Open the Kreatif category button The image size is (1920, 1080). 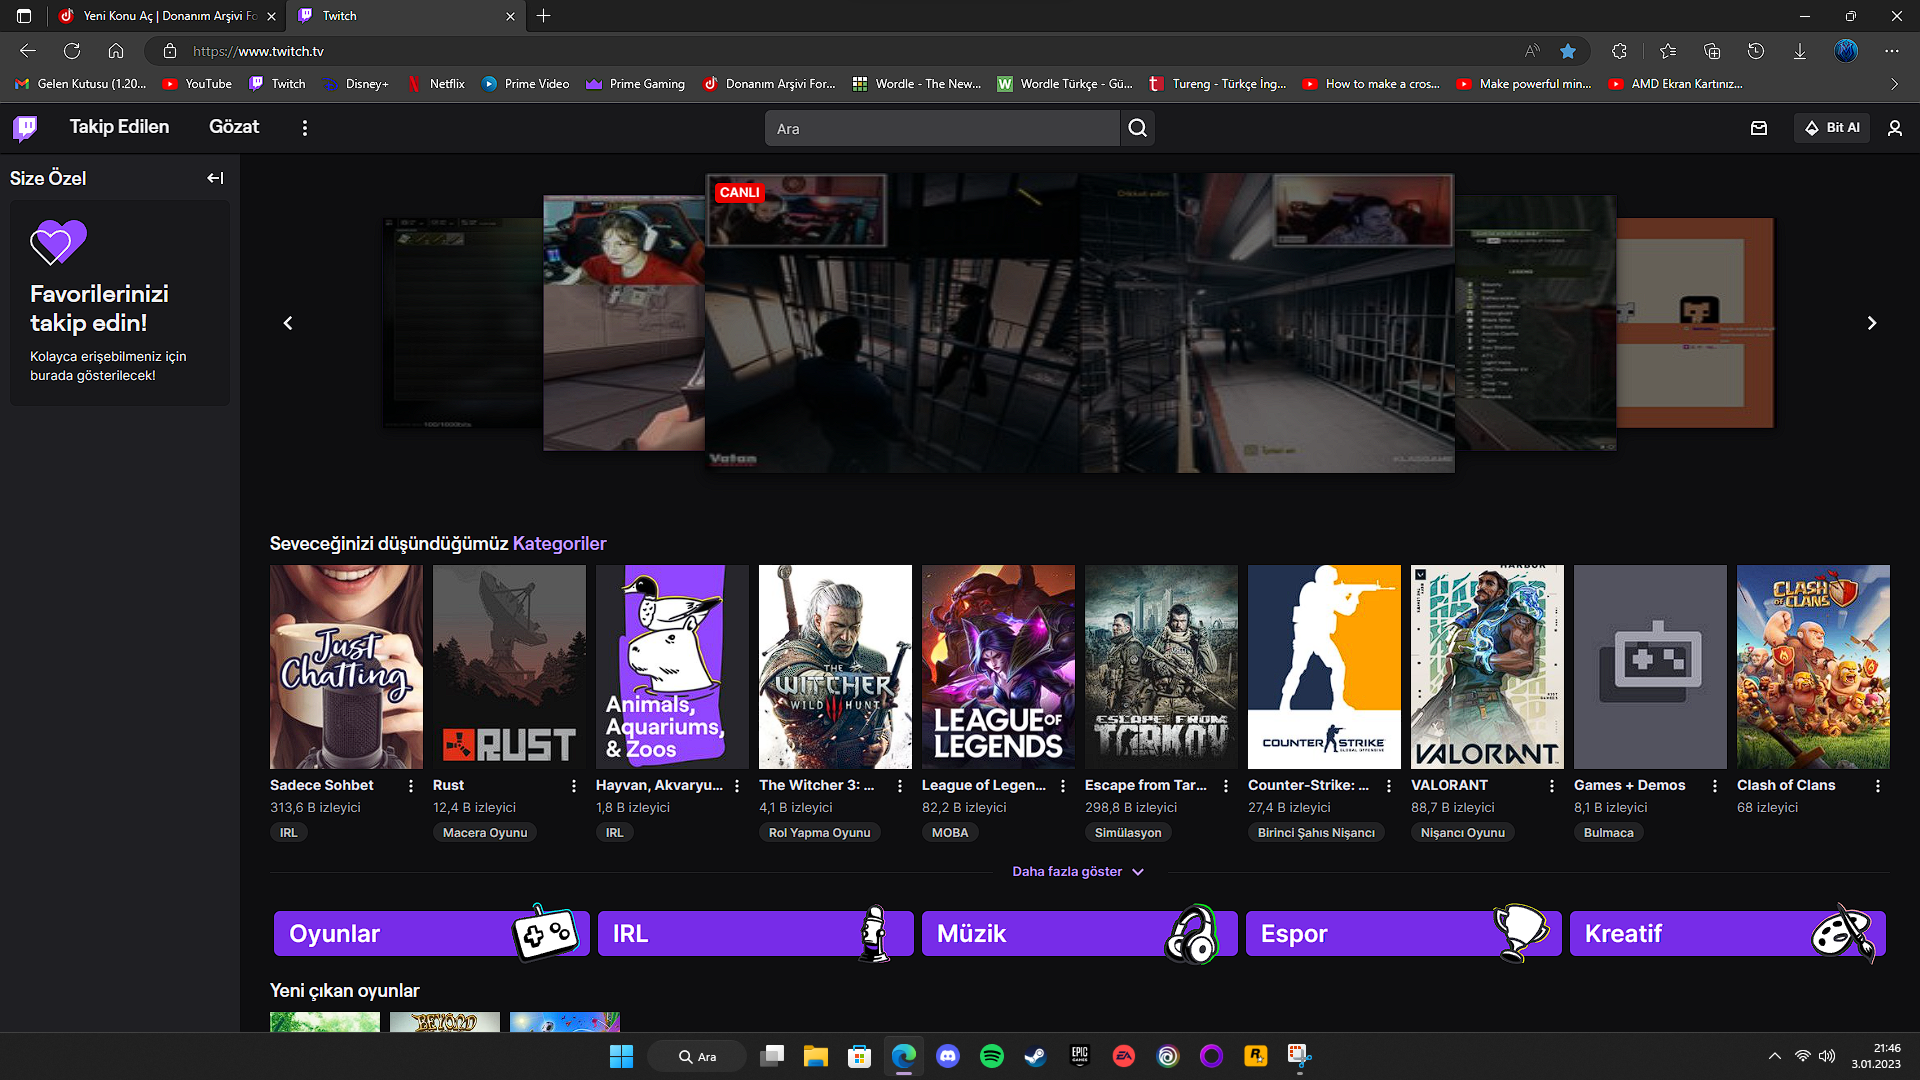[1727, 934]
